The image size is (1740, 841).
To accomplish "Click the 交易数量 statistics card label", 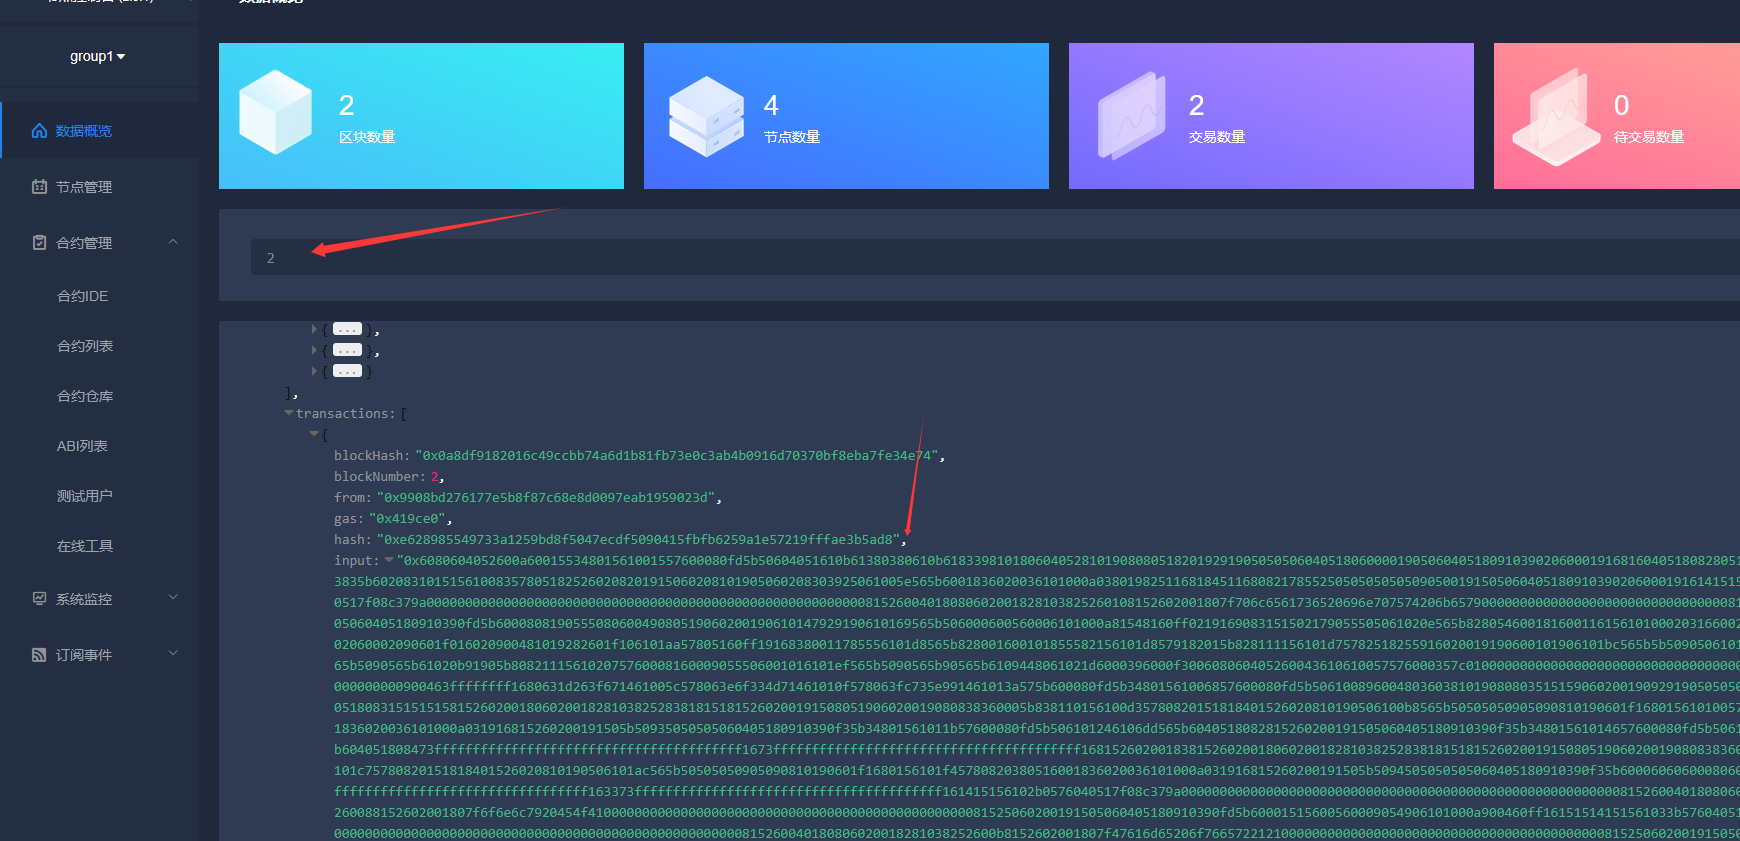I will click(1216, 137).
